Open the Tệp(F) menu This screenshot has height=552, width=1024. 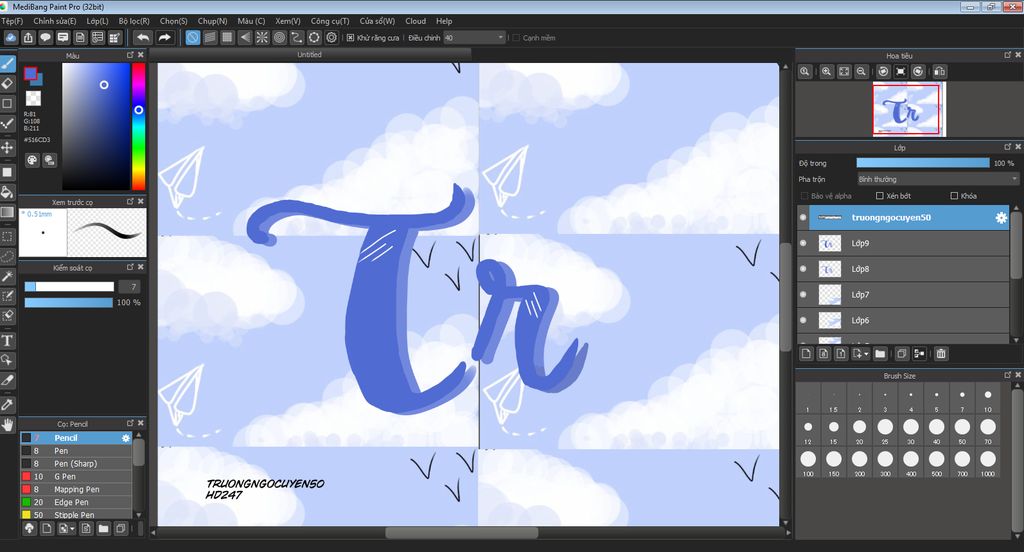point(12,21)
